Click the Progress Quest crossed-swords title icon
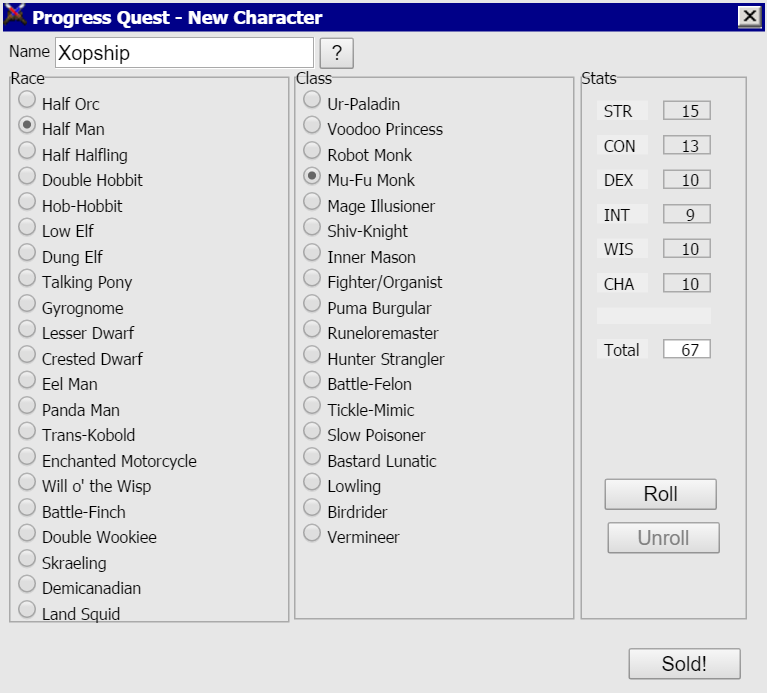Viewport: 767px width, 693px height. point(15,16)
